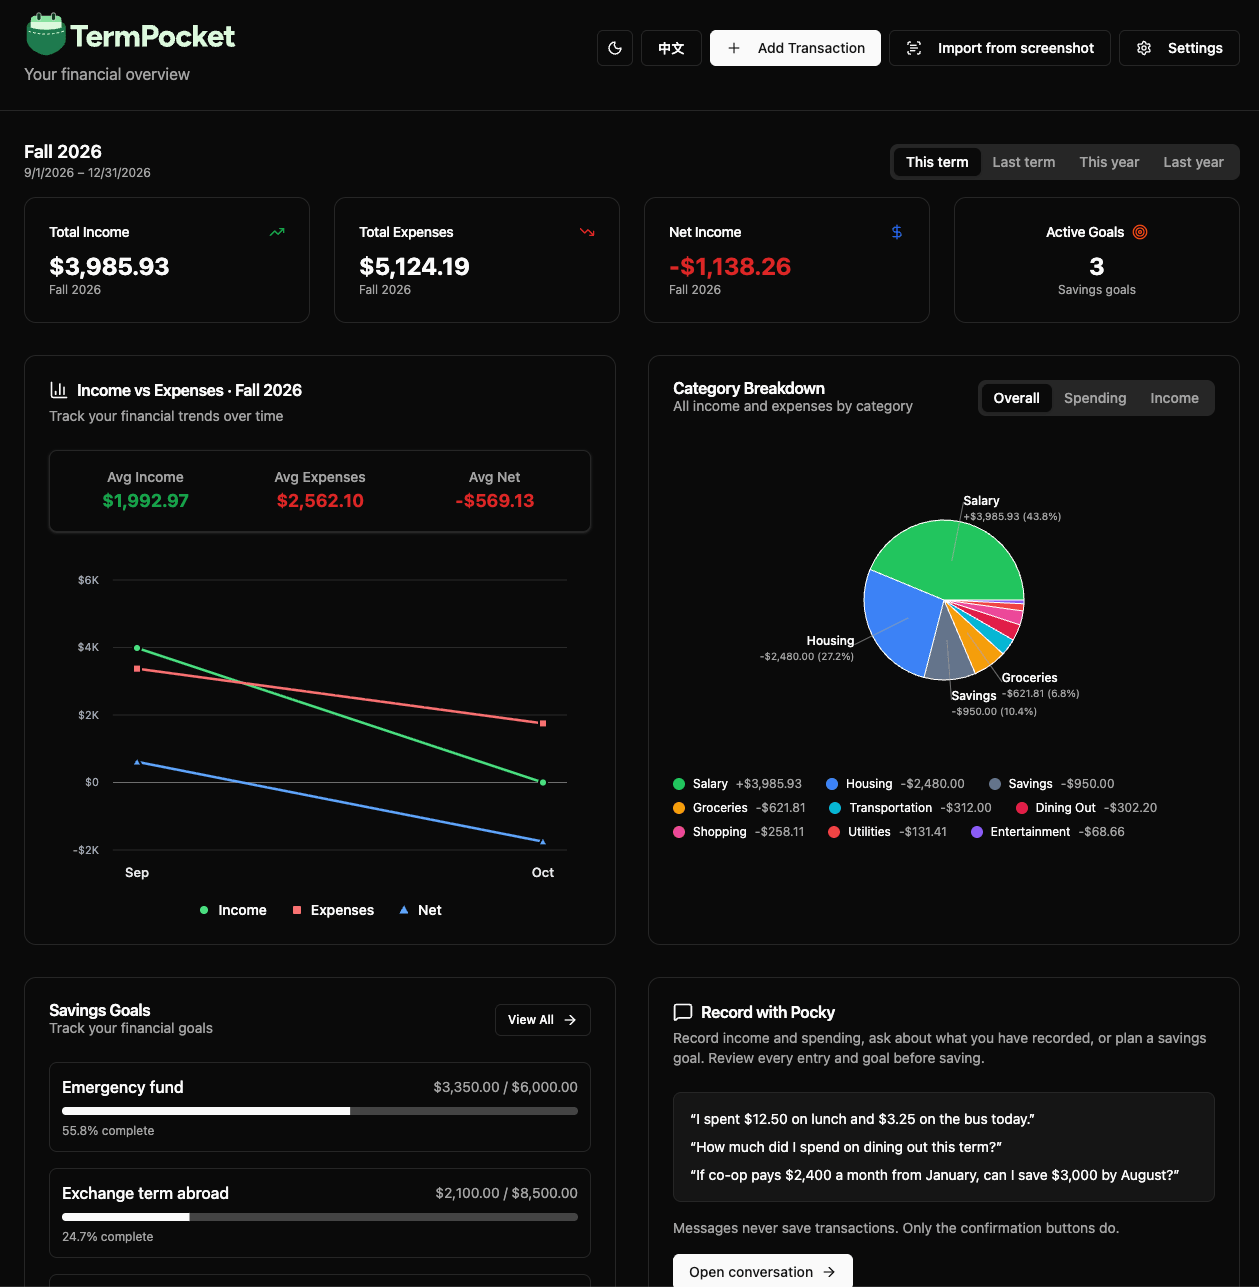
Task: Click red Dining Out legend swatch
Action: pos(1022,808)
